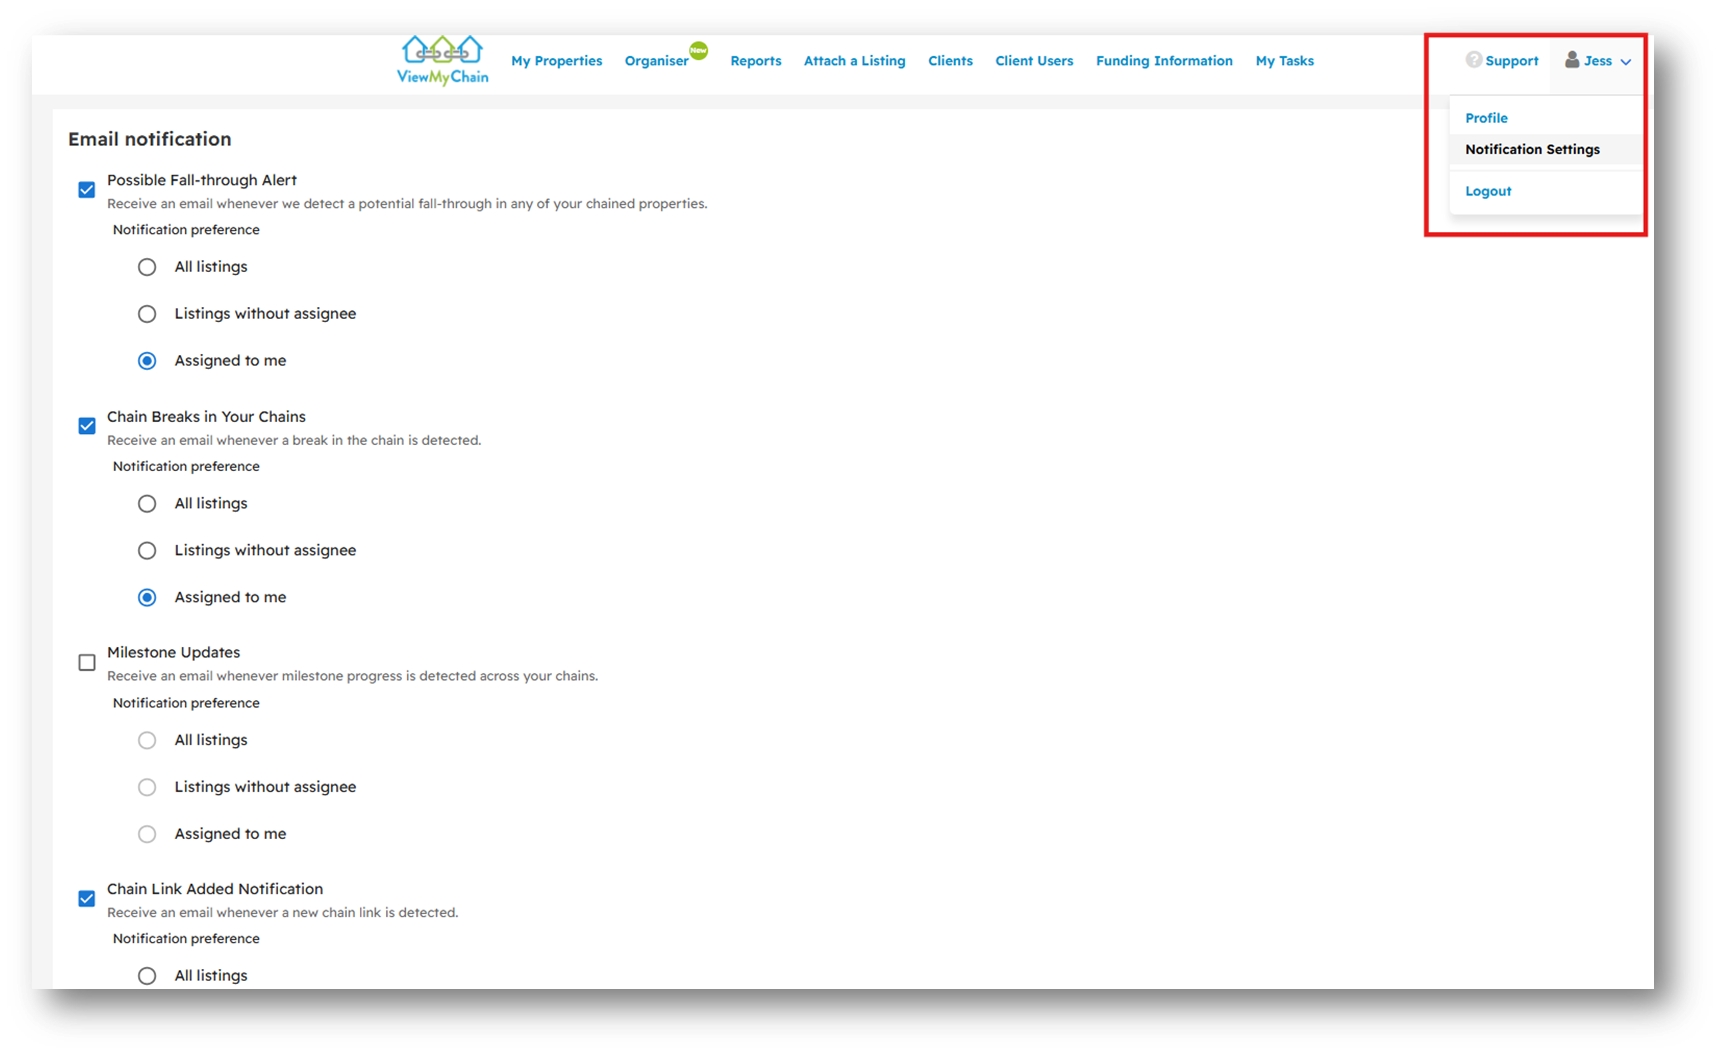Open Attach a Listing
This screenshot has width=1719, height=1054.
(x=854, y=61)
